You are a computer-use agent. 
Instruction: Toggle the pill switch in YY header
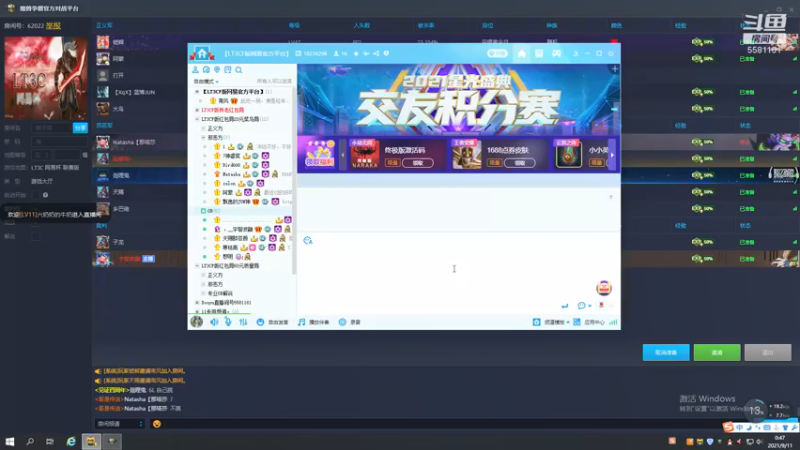click(x=497, y=54)
